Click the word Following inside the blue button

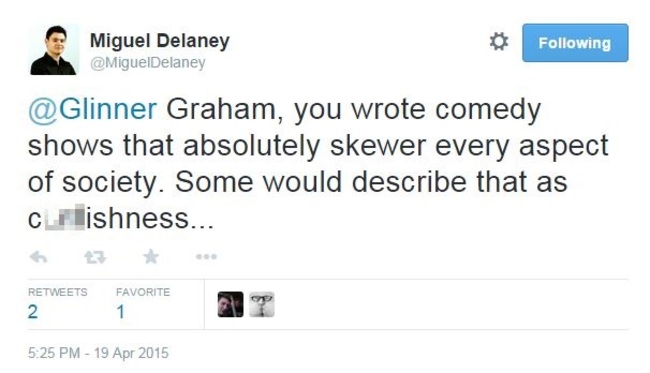point(575,43)
